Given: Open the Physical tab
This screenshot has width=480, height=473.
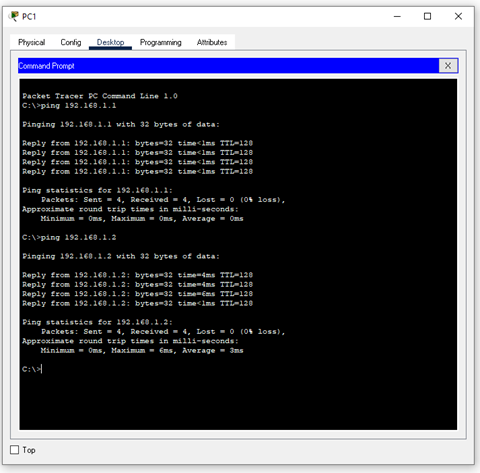Looking at the screenshot, I should pyautogui.click(x=31, y=42).
